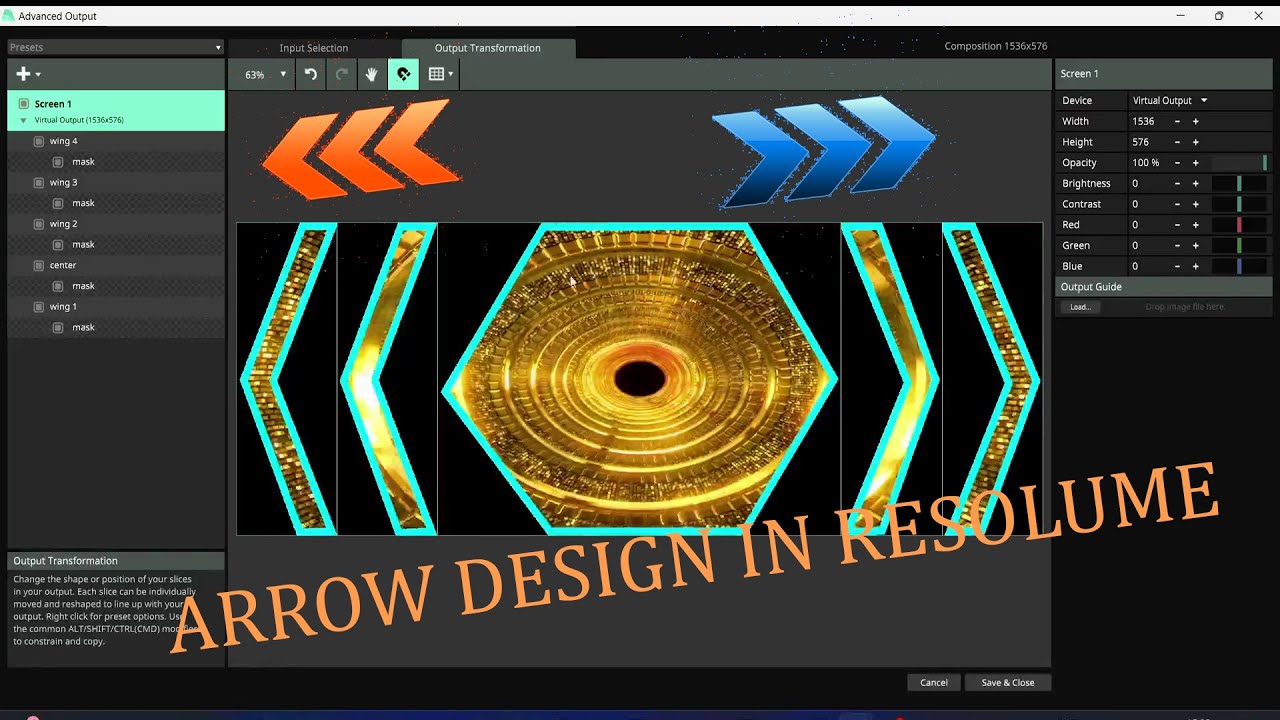Open the add screen plus menu
Viewport: 1280px width, 720px height.
(28, 74)
